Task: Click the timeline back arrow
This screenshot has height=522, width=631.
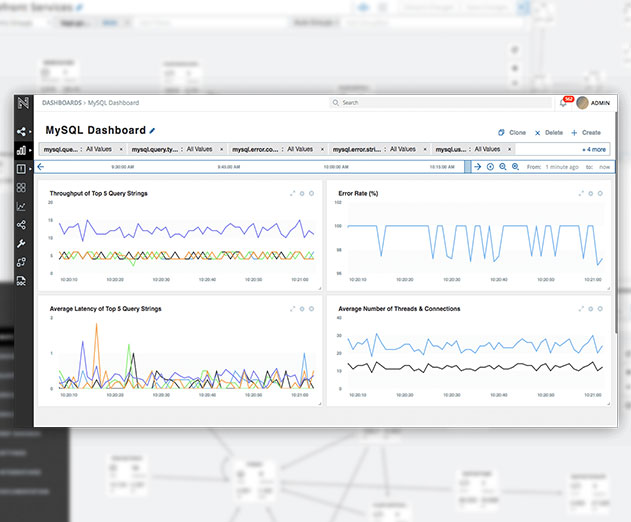Action: pyautogui.click(x=41, y=167)
